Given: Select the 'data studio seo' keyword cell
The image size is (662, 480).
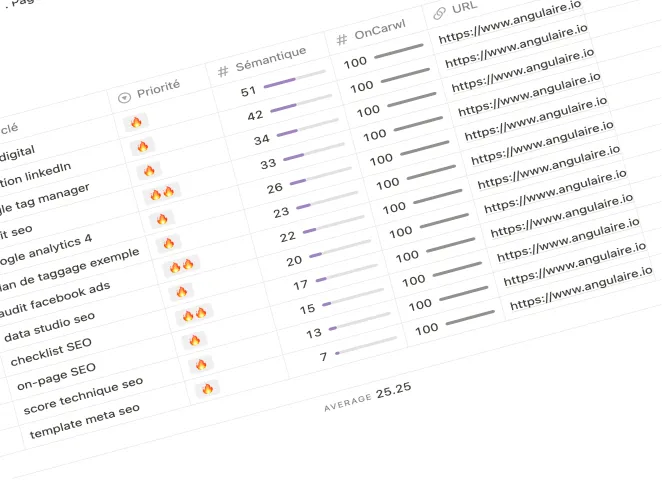Looking at the screenshot, I should coord(49,327).
